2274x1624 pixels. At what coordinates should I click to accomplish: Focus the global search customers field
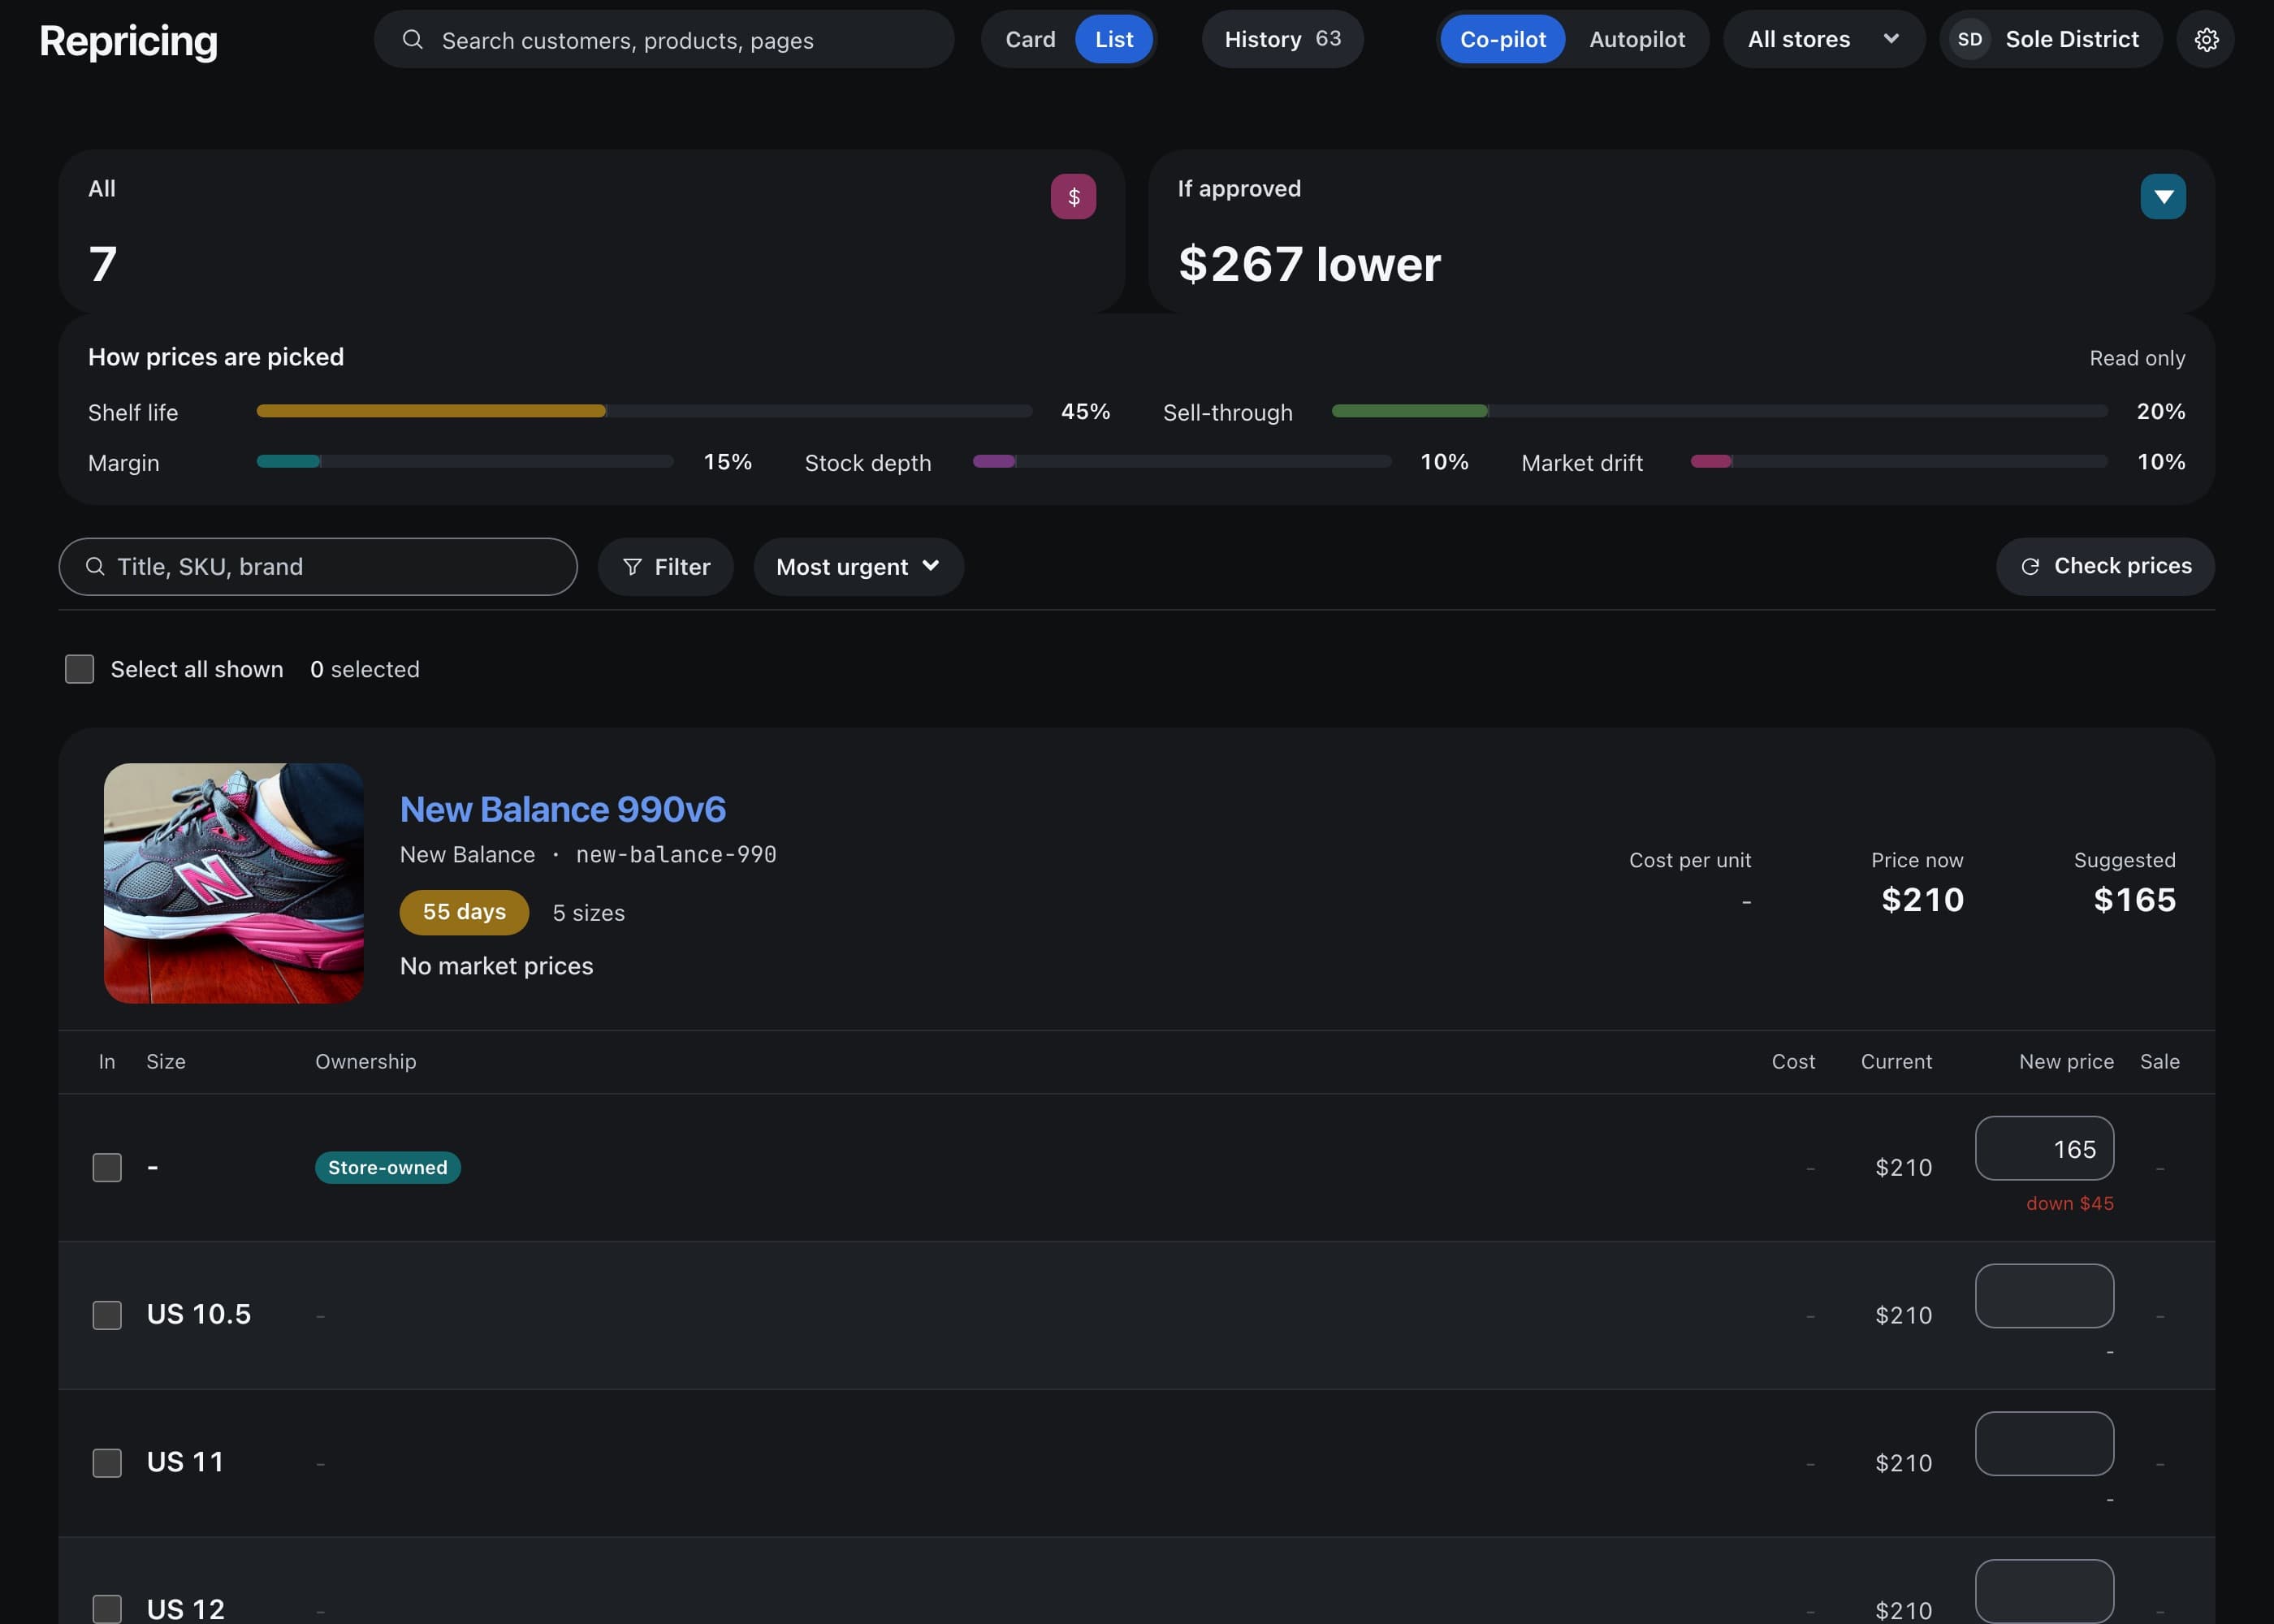tap(664, 39)
